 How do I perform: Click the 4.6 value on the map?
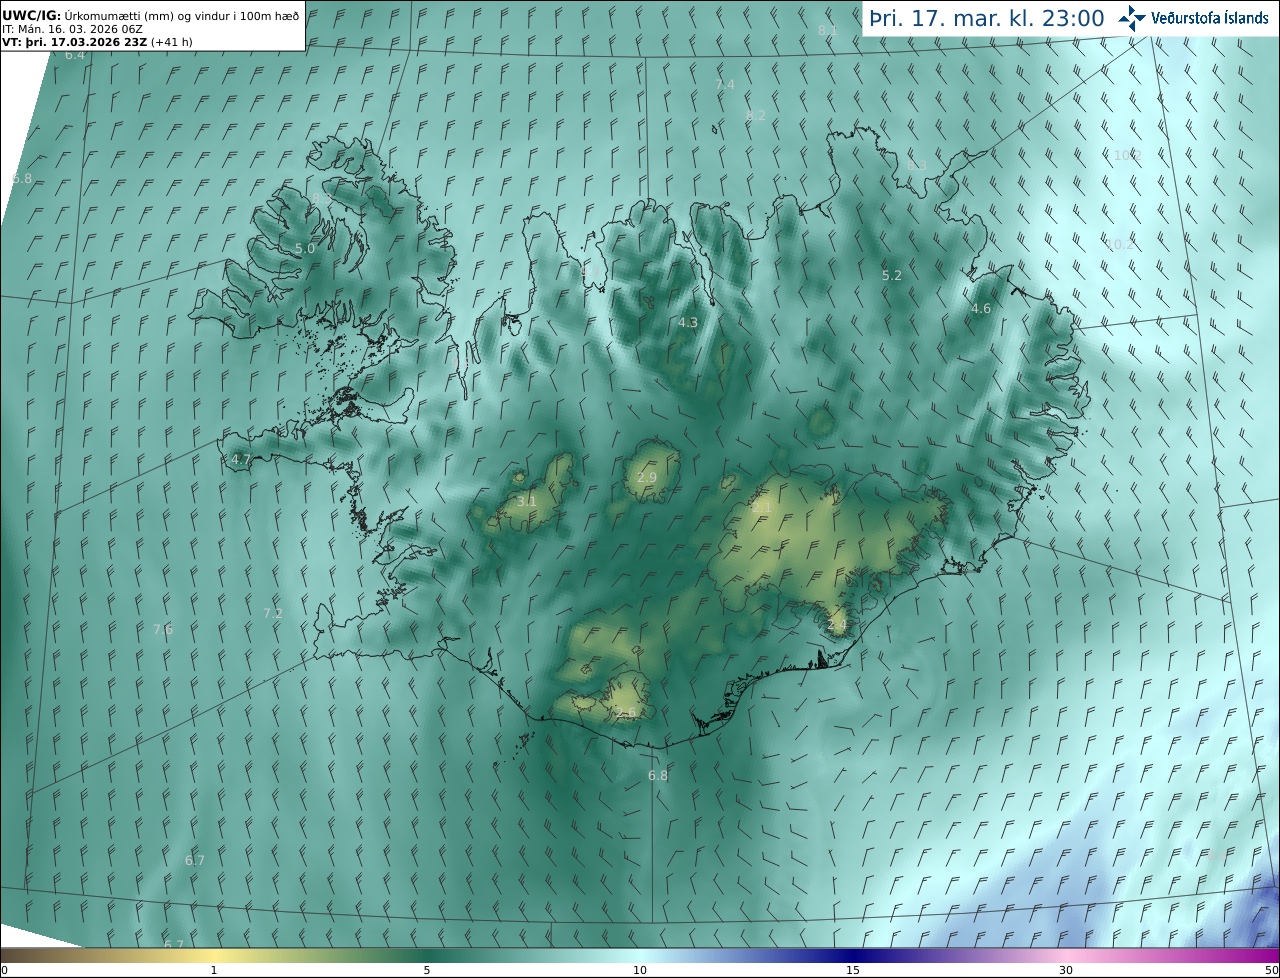981,309
